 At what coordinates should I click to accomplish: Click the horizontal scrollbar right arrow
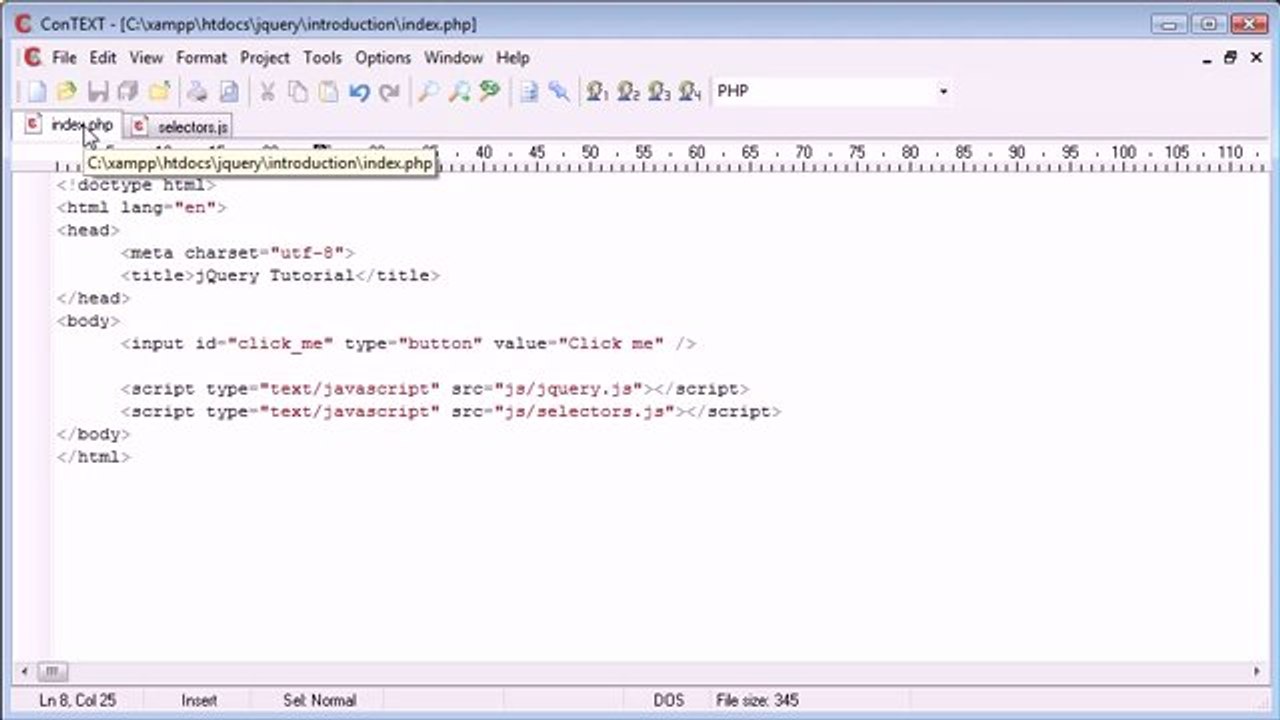[1257, 672]
